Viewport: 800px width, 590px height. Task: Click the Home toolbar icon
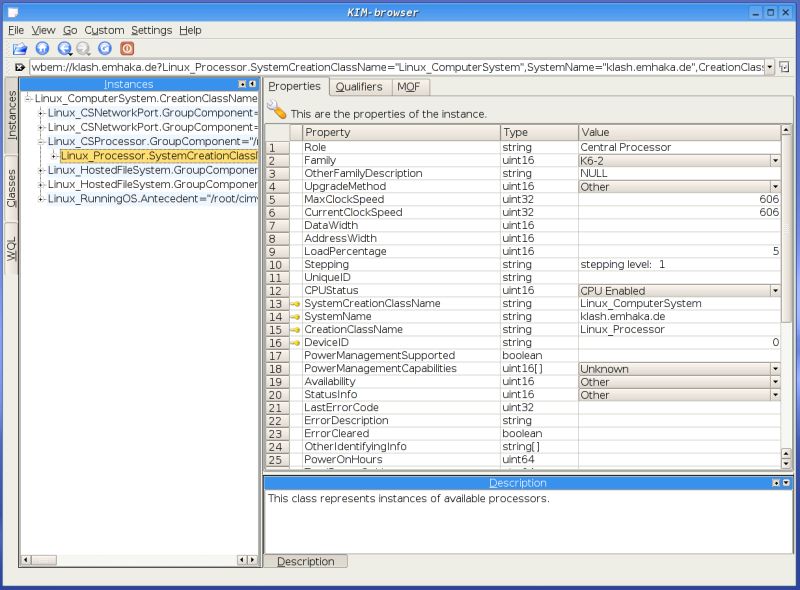pos(44,48)
